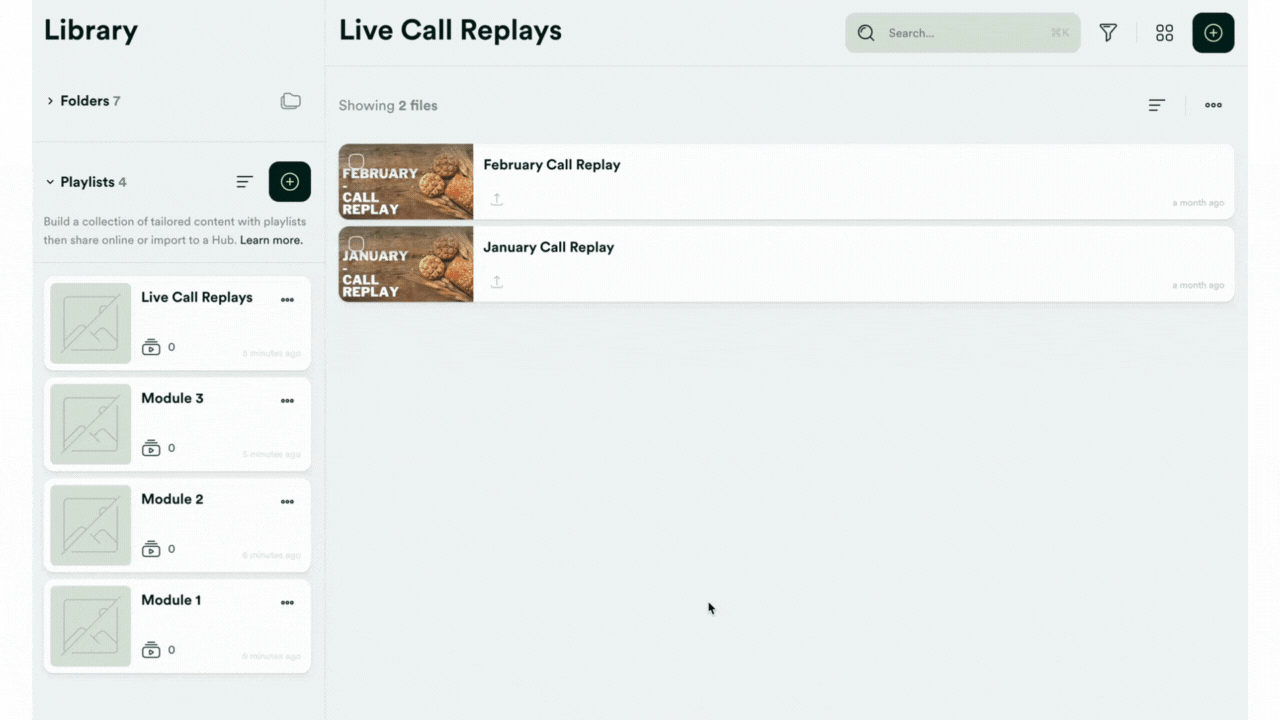
Task: Open the Live Call Replays playlist three-dot menu
Action: click(x=287, y=300)
